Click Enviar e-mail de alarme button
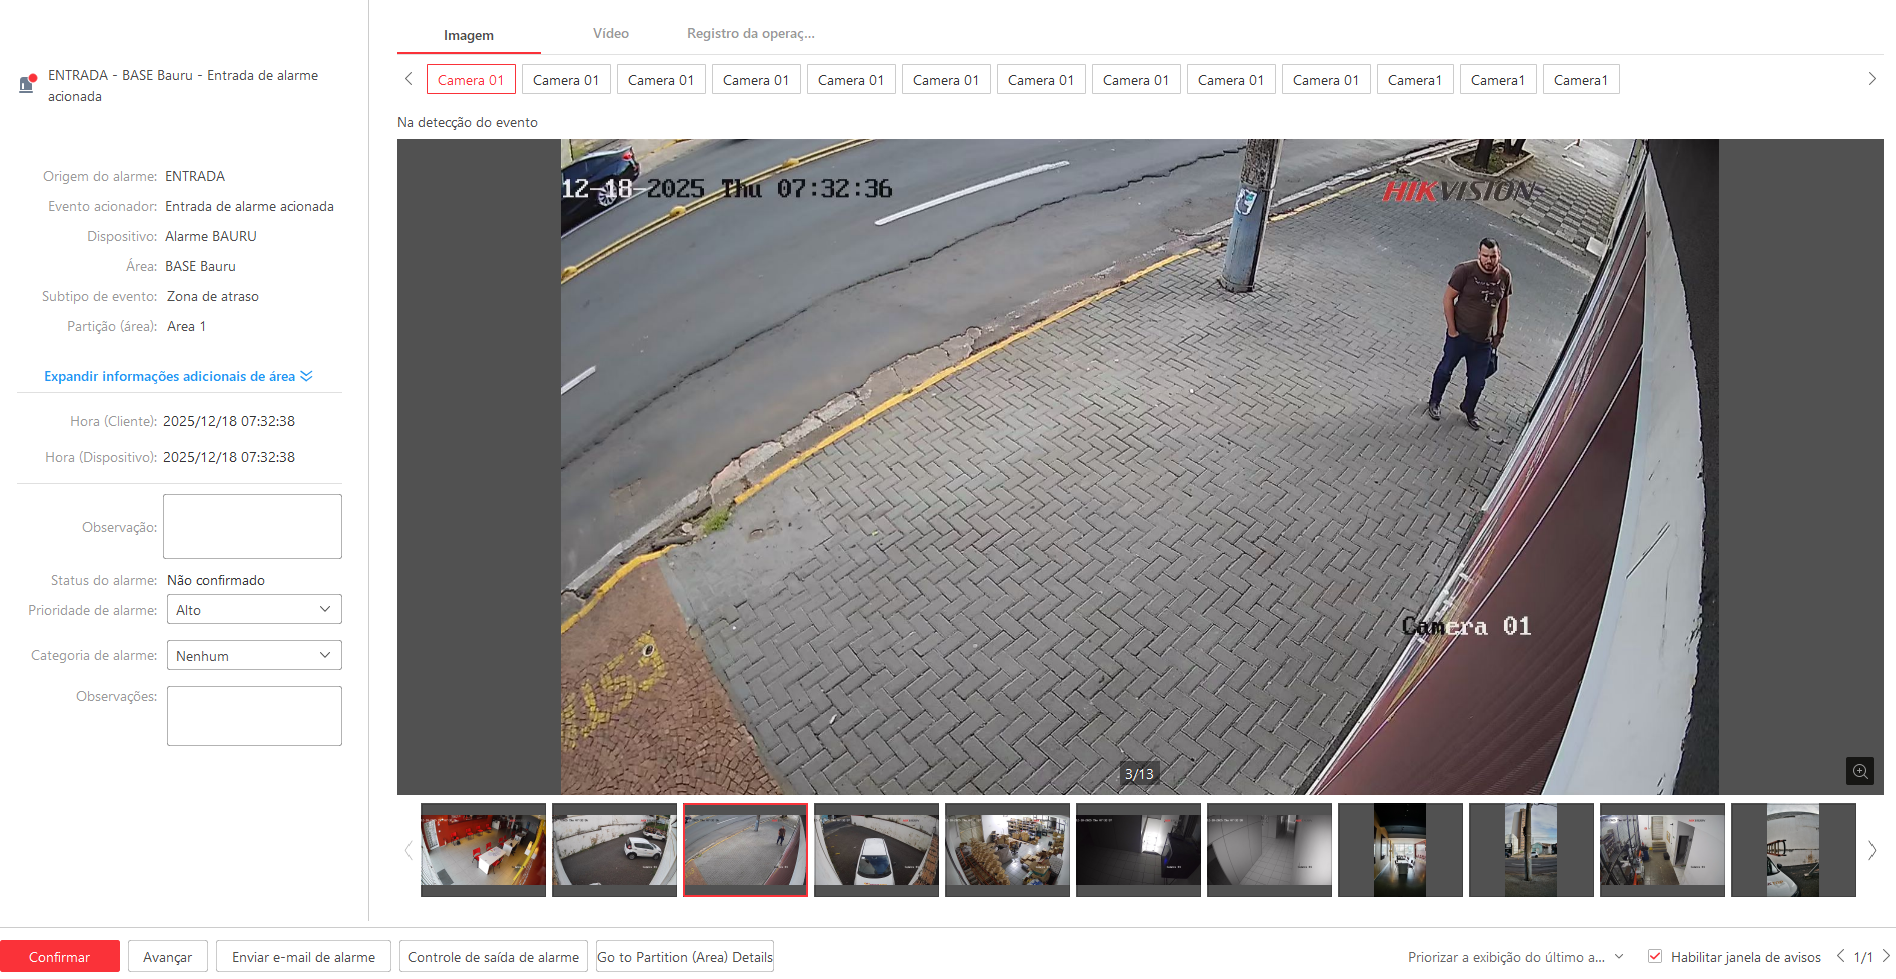The image size is (1896, 979). pos(303,957)
